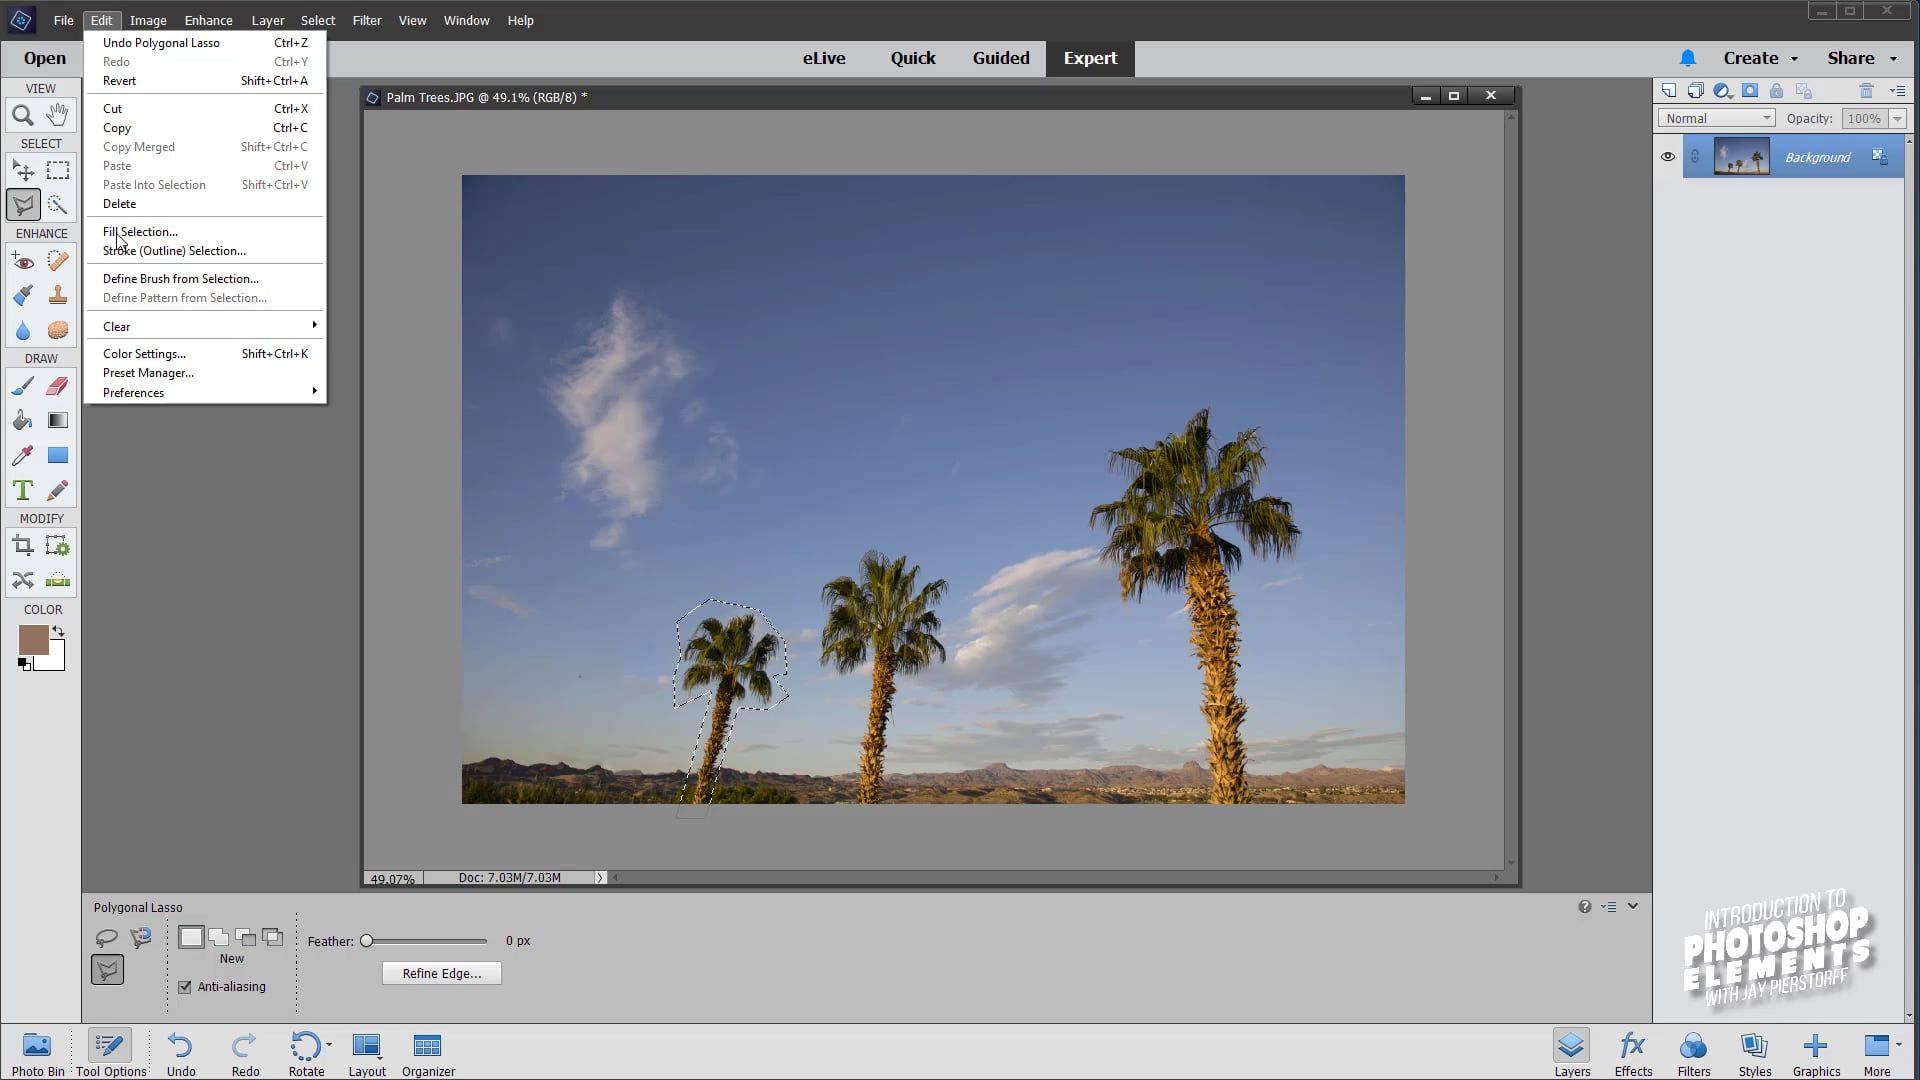This screenshot has width=1920, height=1080.
Task: Select the Red Eye Removal tool
Action: point(22,261)
